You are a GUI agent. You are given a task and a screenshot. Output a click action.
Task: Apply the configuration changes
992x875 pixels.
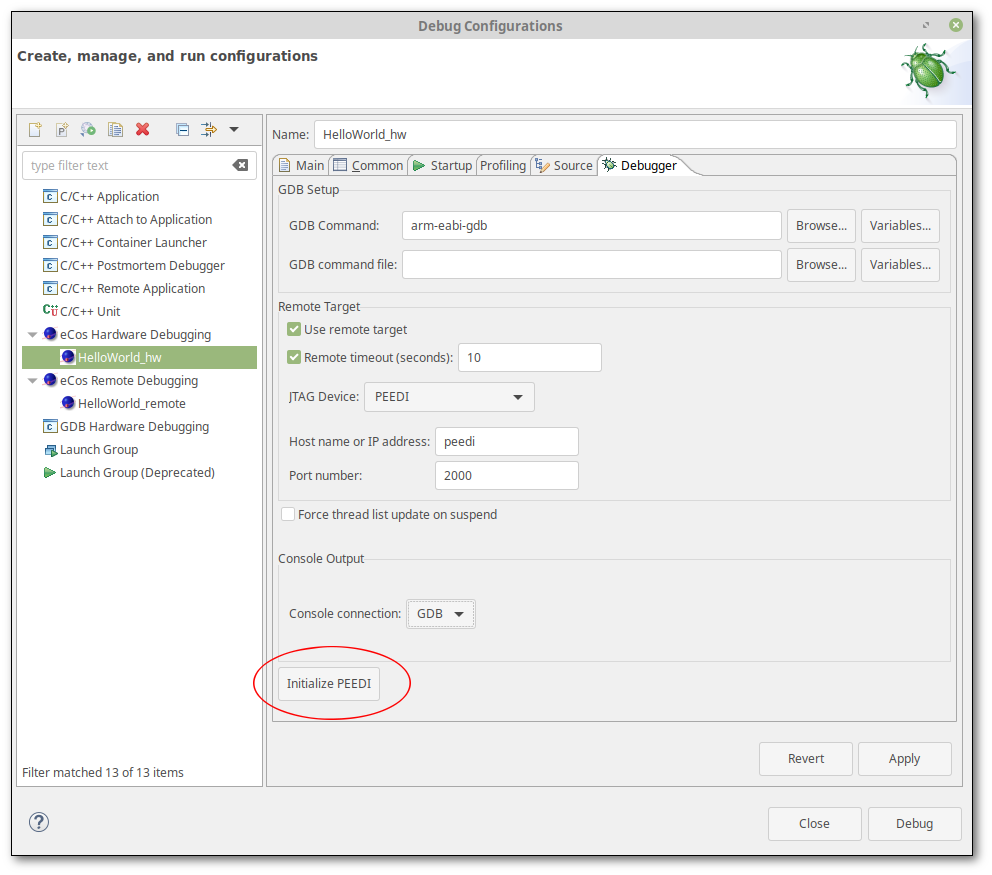click(x=904, y=758)
